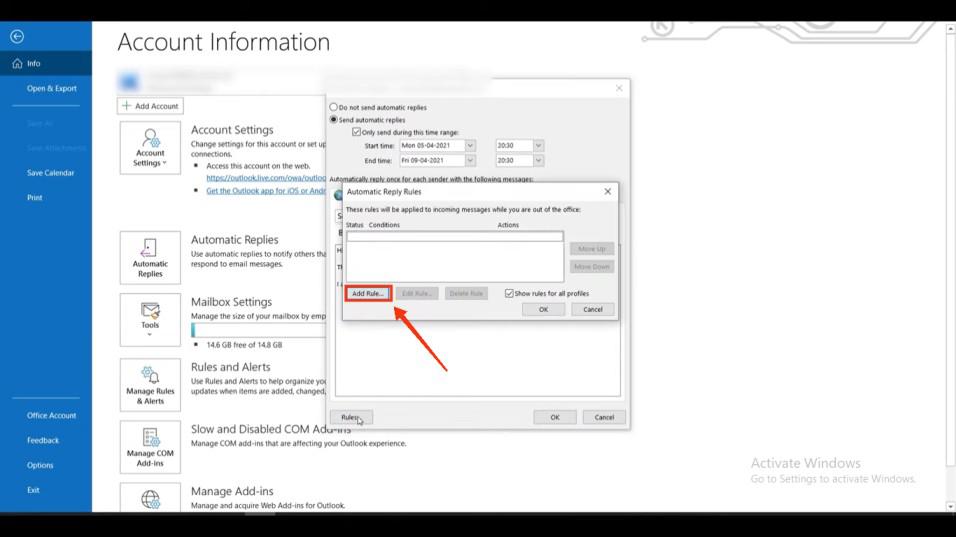This screenshot has height=537, width=956.
Task: Click the End time date field
Action: point(433,160)
